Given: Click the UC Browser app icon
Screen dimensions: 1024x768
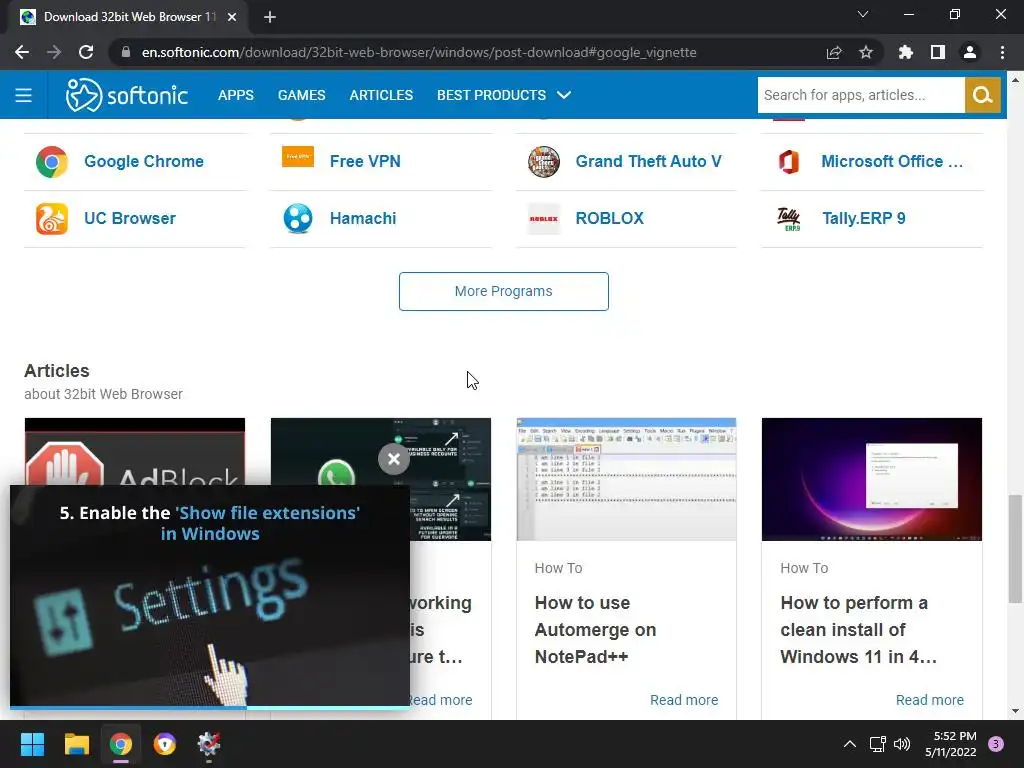Looking at the screenshot, I should 52,218.
